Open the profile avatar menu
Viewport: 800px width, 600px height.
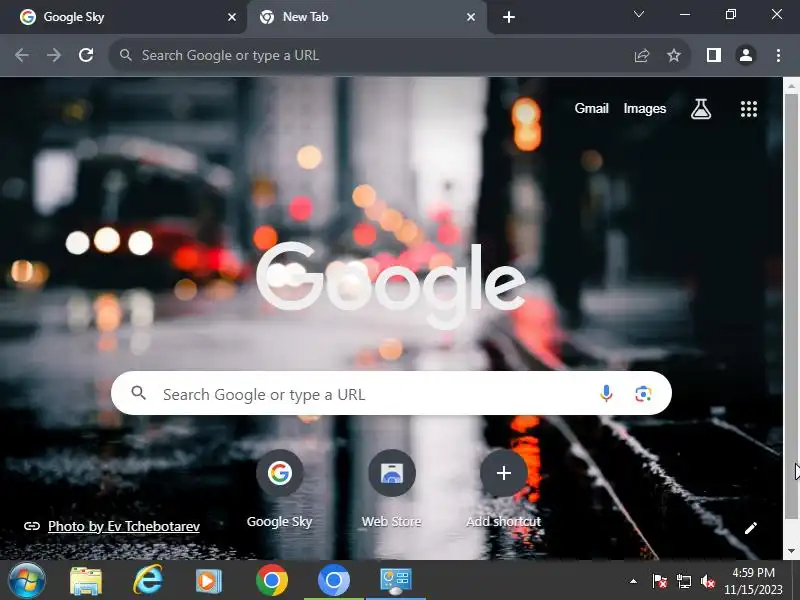(746, 55)
